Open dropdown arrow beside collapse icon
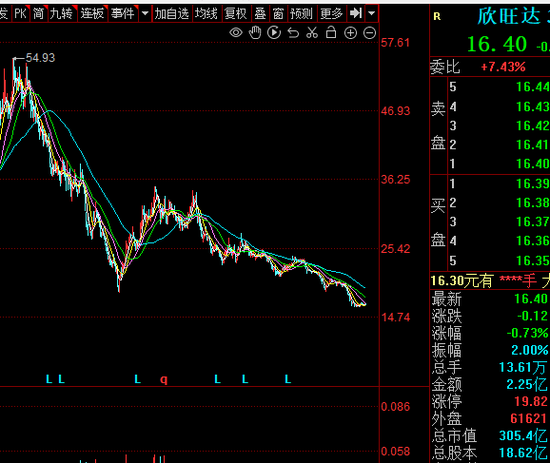Screen dimensions: 550x463 coord(372,14)
